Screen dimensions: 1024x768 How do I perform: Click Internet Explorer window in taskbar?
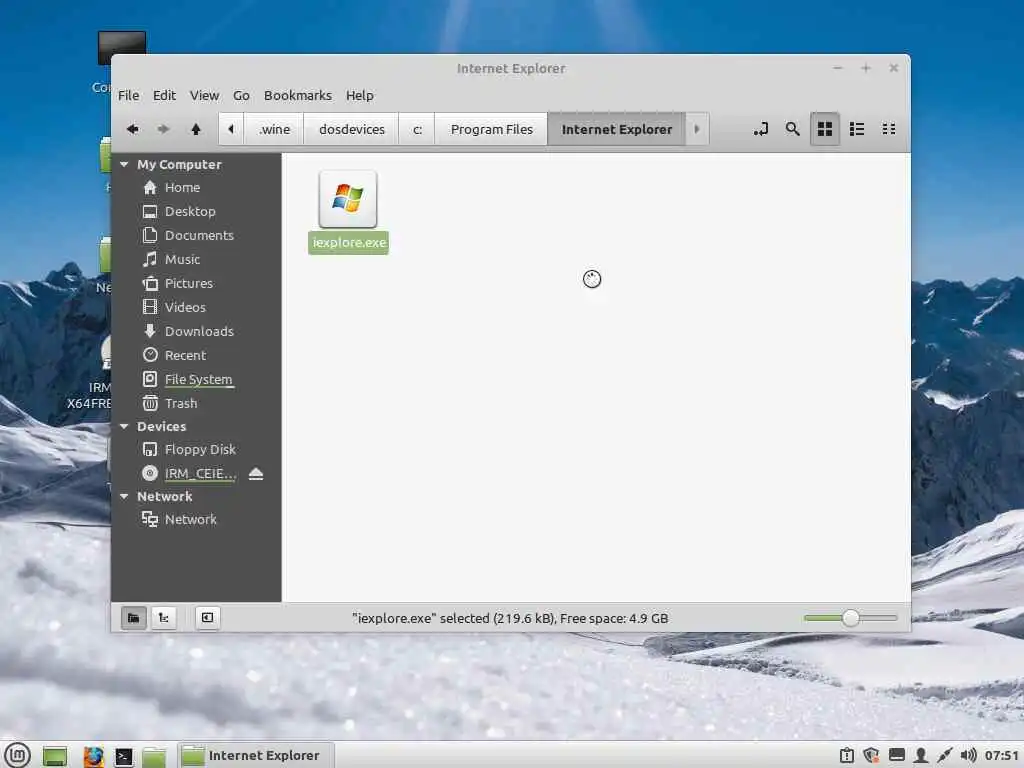point(256,756)
